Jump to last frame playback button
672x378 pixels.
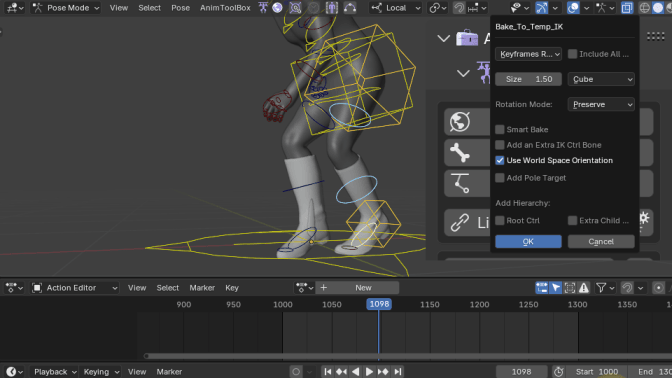pos(397,372)
